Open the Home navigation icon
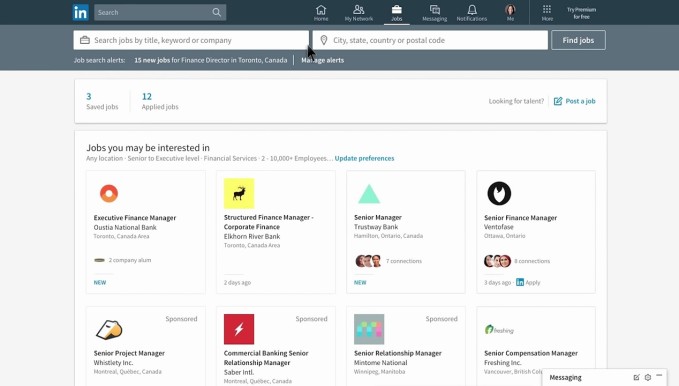Image resolution: width=679 pixels, height=386 pixels. 321,13
